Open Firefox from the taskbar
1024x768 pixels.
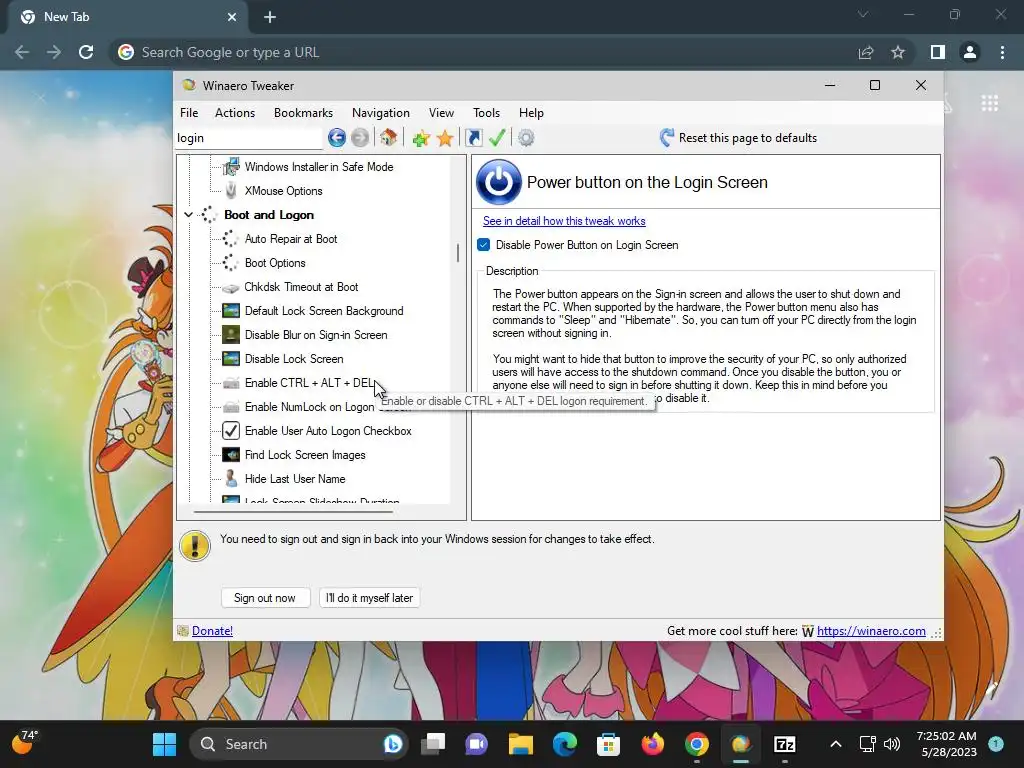pyautogui.click(x=652, y=744)
